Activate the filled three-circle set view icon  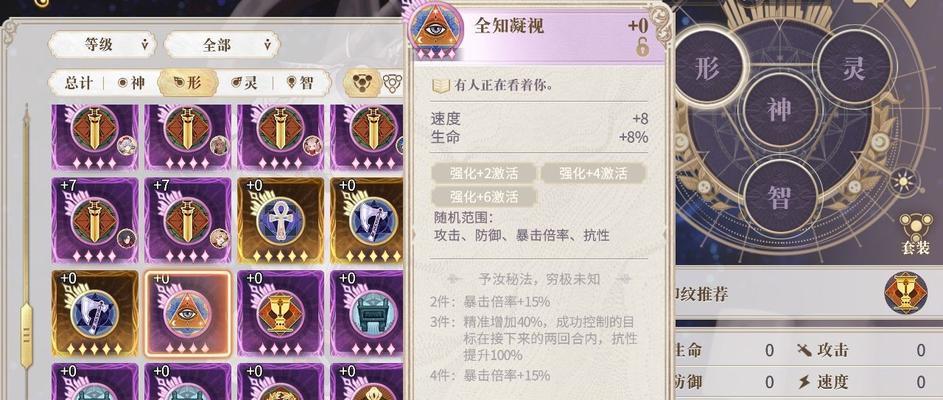click(x=361, y=83)
